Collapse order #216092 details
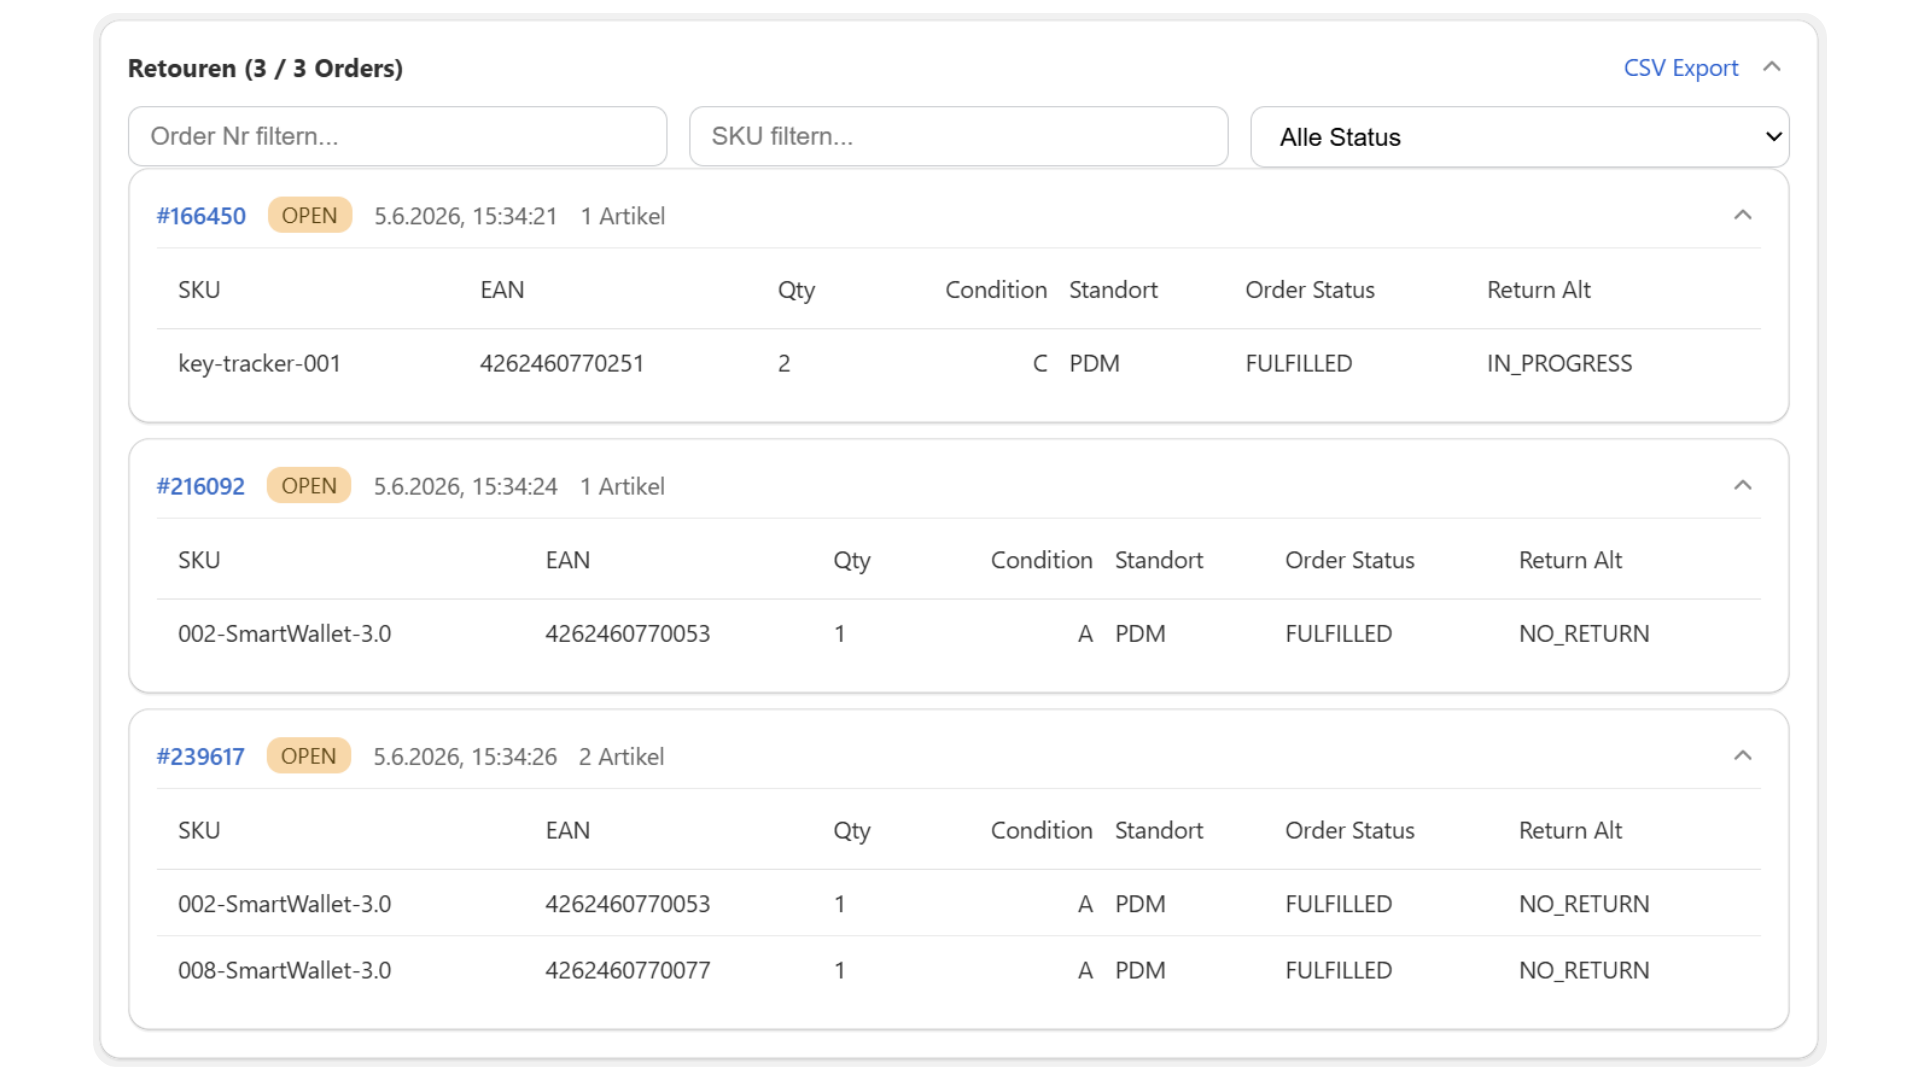Viewport: 1920px width, 1080px height. click(1743, 485)
